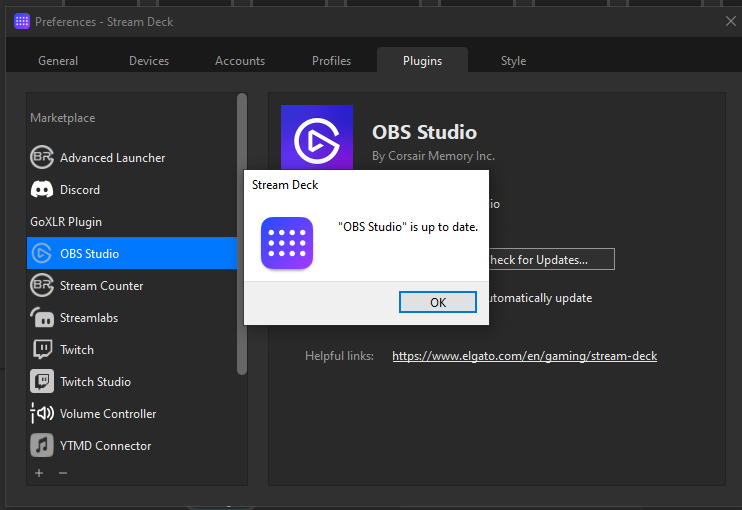Click the Automatically update label
Image resolution: width=742 pixels, height=510 pixels.
[540, 298]
